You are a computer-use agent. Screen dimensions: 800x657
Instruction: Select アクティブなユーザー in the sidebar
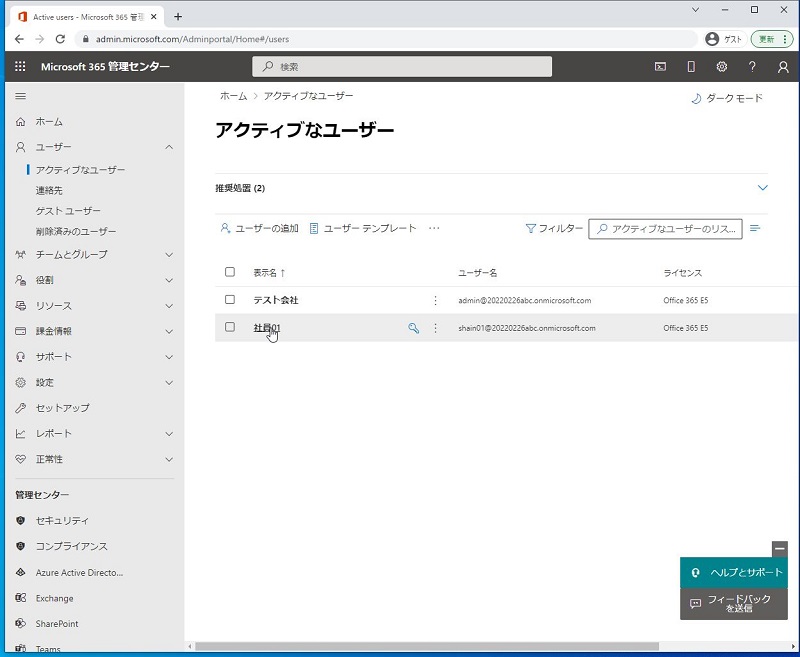[80, 170]
